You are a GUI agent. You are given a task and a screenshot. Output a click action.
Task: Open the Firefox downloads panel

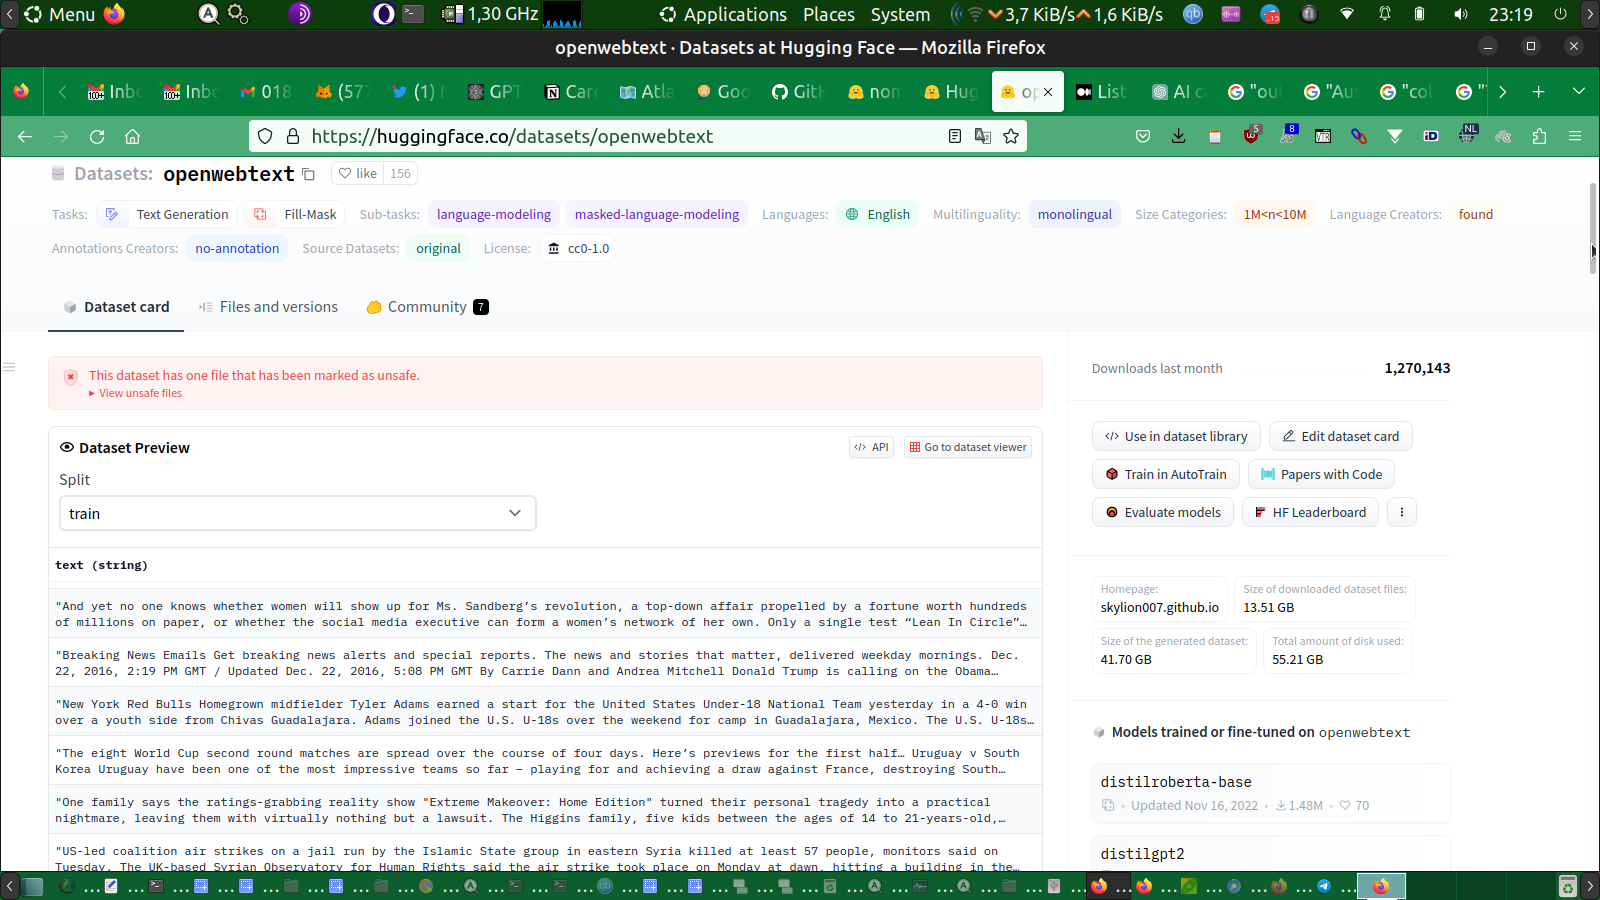(x=1179, y=136)
